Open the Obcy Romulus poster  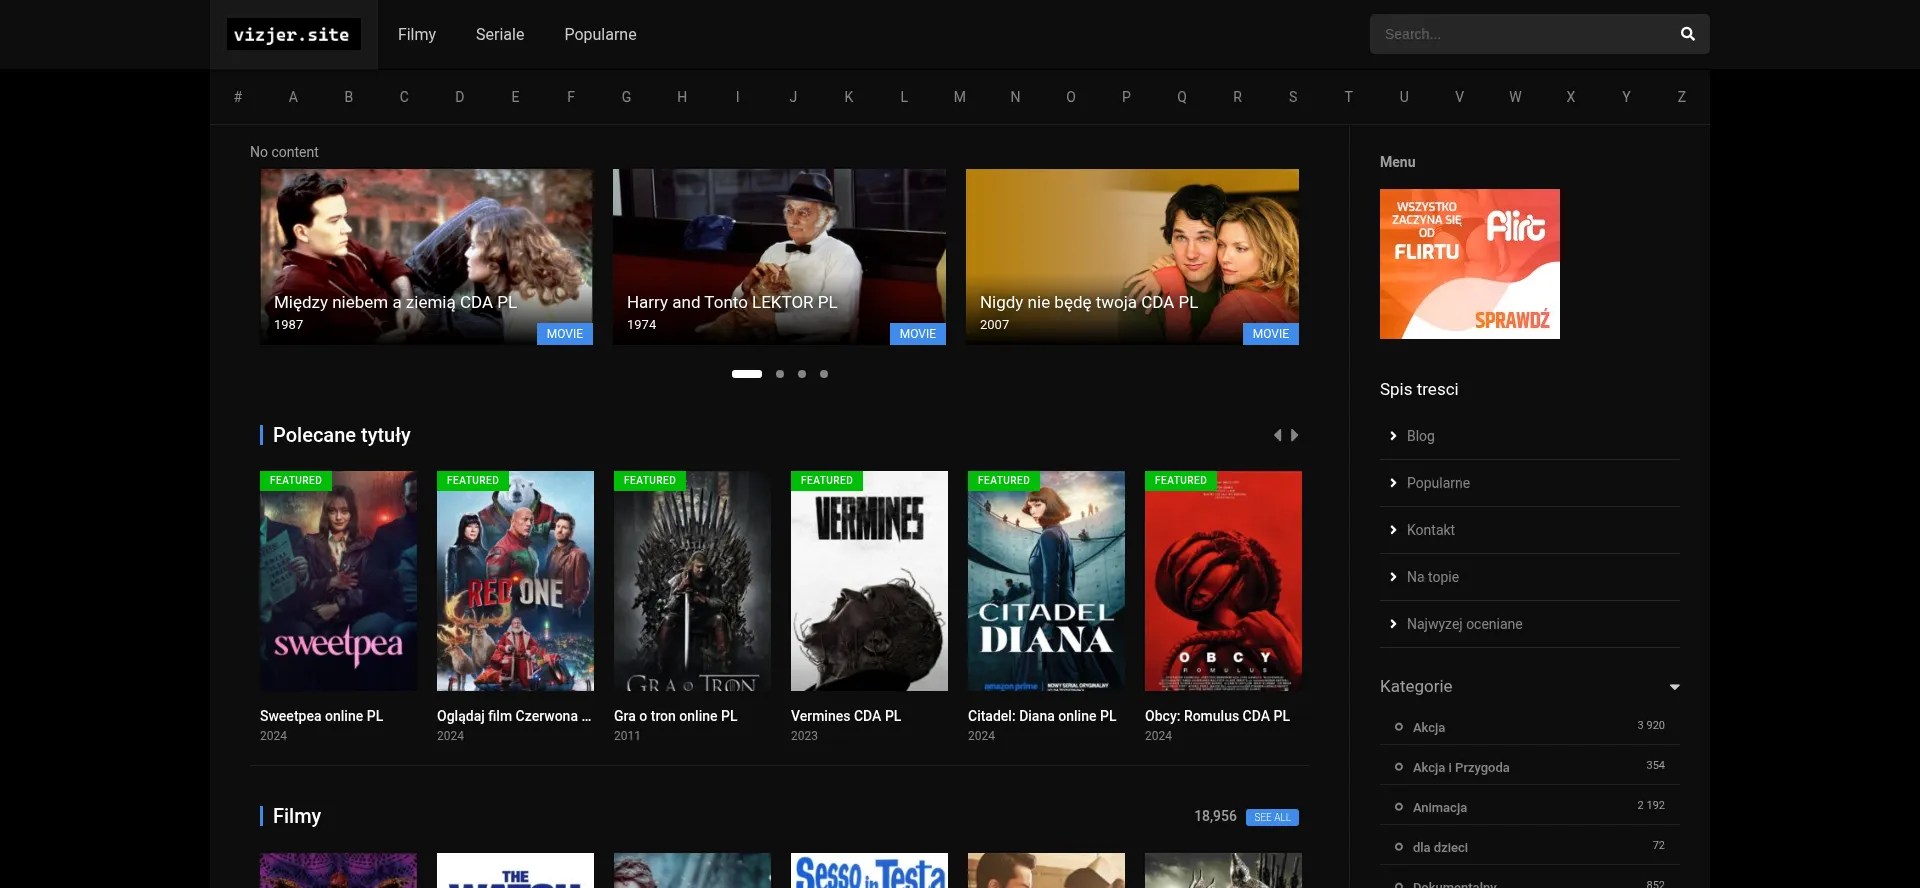click(1223, 581)
